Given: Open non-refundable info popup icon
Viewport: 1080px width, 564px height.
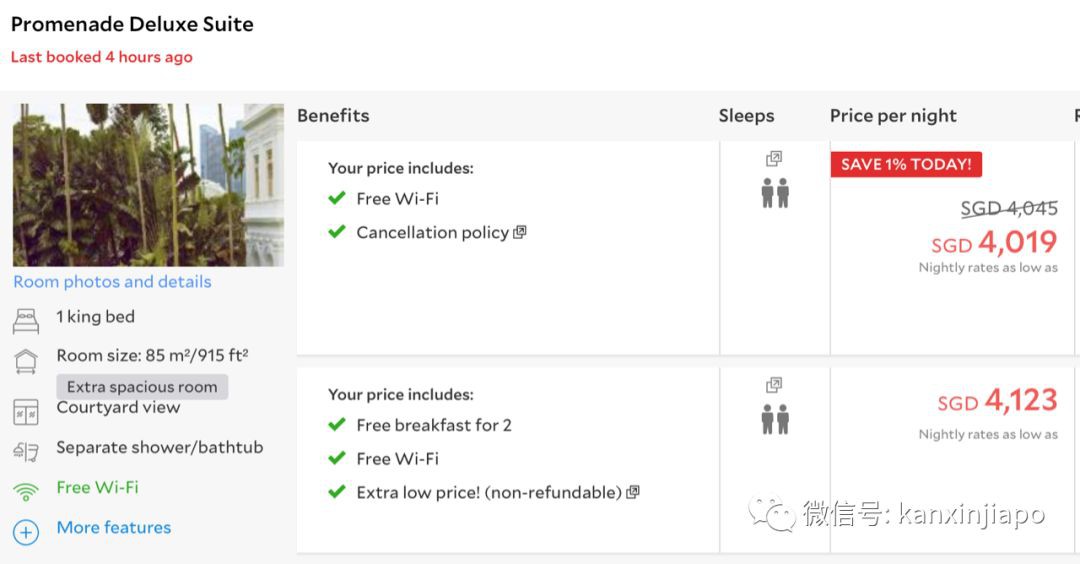Looking at the screenshot, I should pos(632,492).
